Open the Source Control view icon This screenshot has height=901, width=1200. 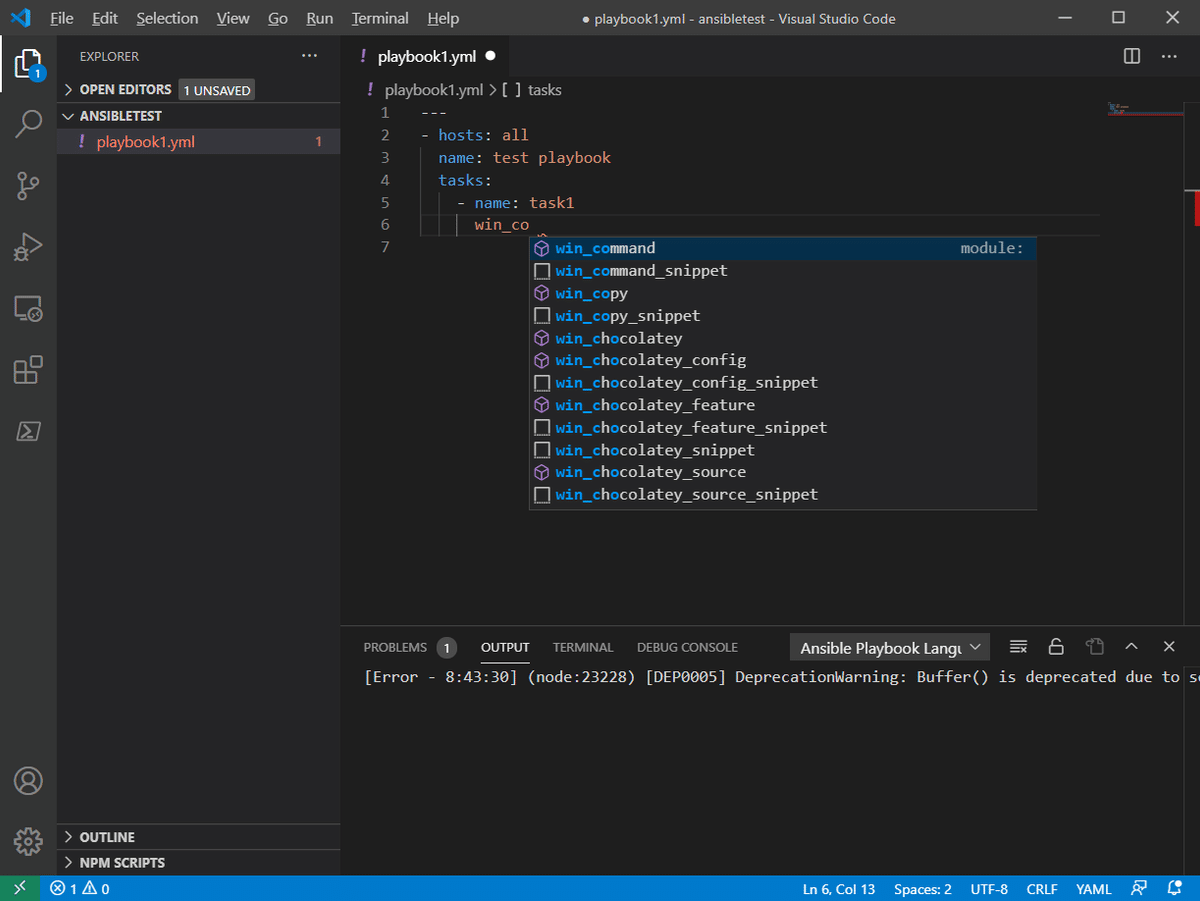point(28,185)
